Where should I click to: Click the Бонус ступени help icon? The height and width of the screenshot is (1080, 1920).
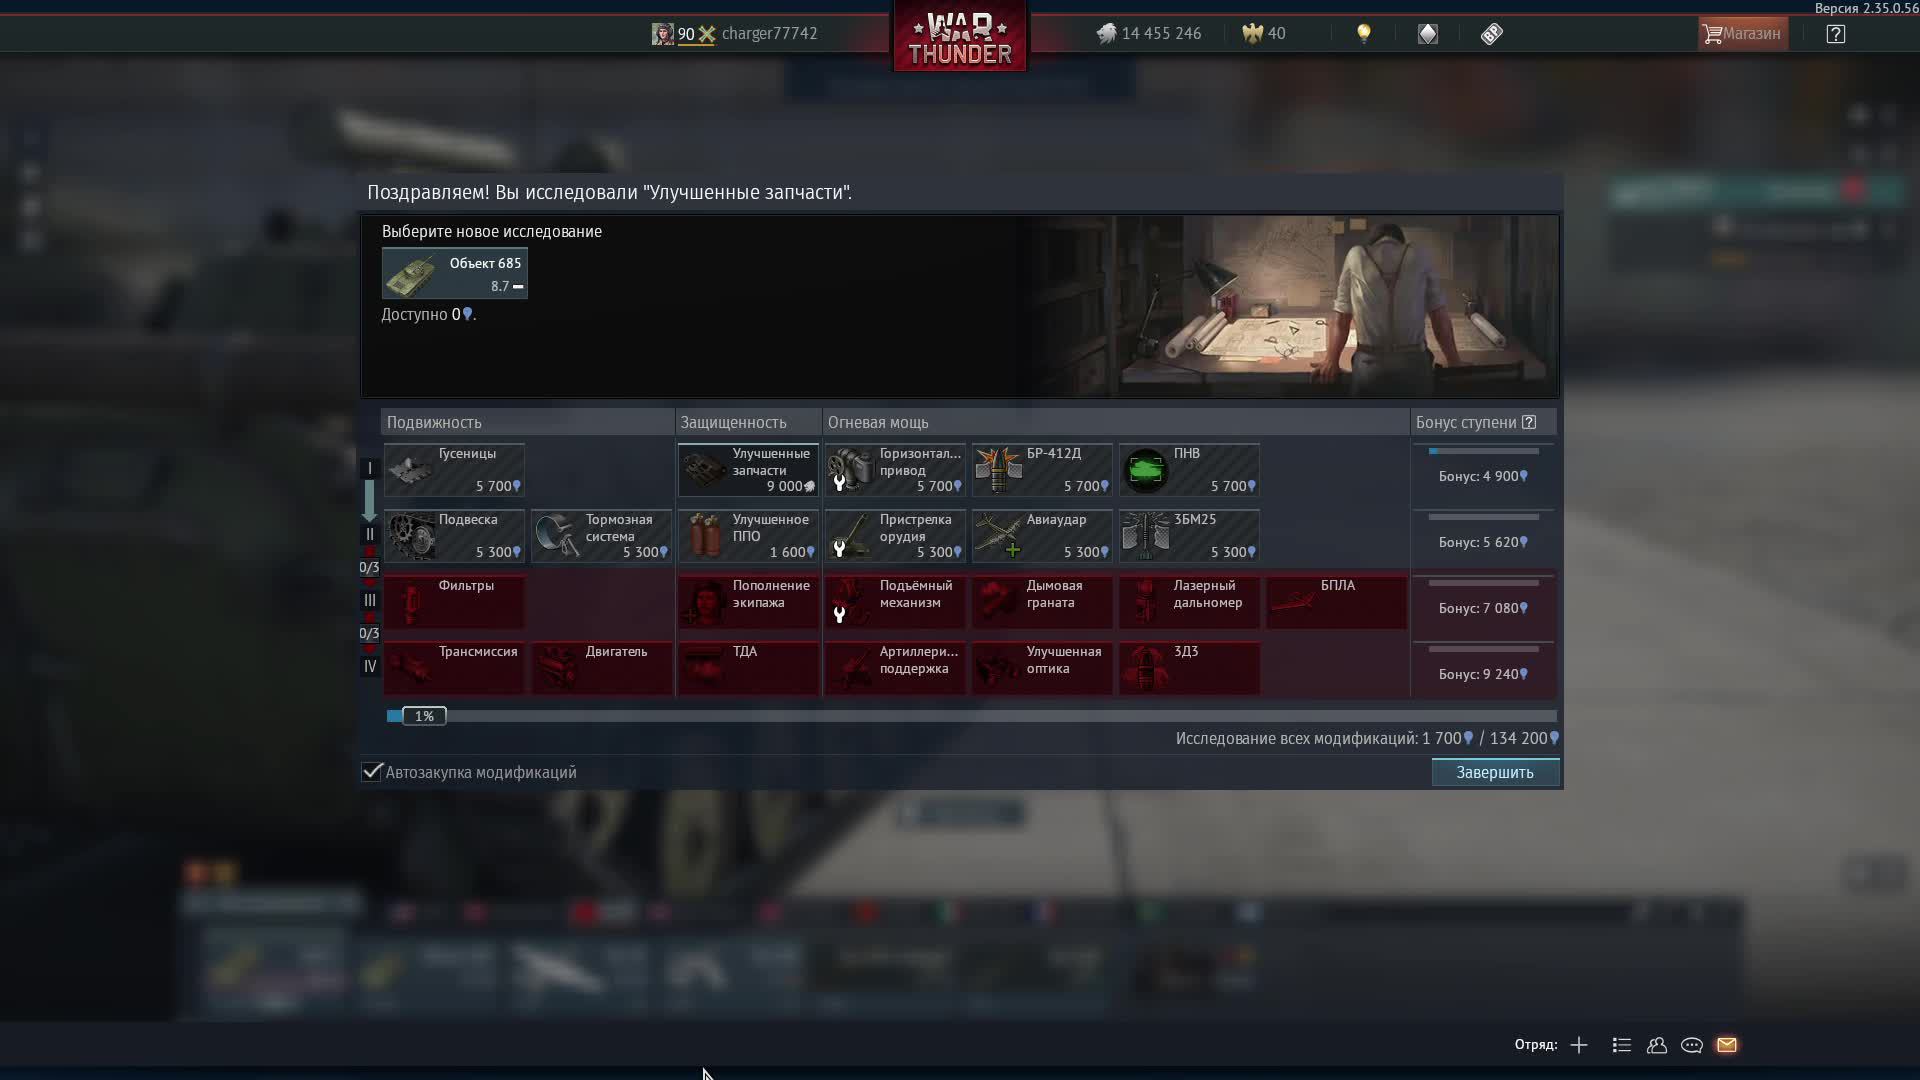(1529, 422)
